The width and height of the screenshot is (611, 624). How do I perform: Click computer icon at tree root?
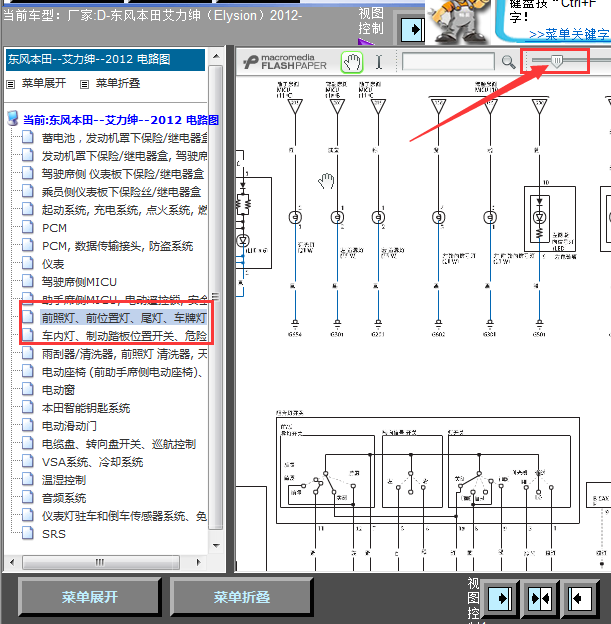(x=13, y=118)
